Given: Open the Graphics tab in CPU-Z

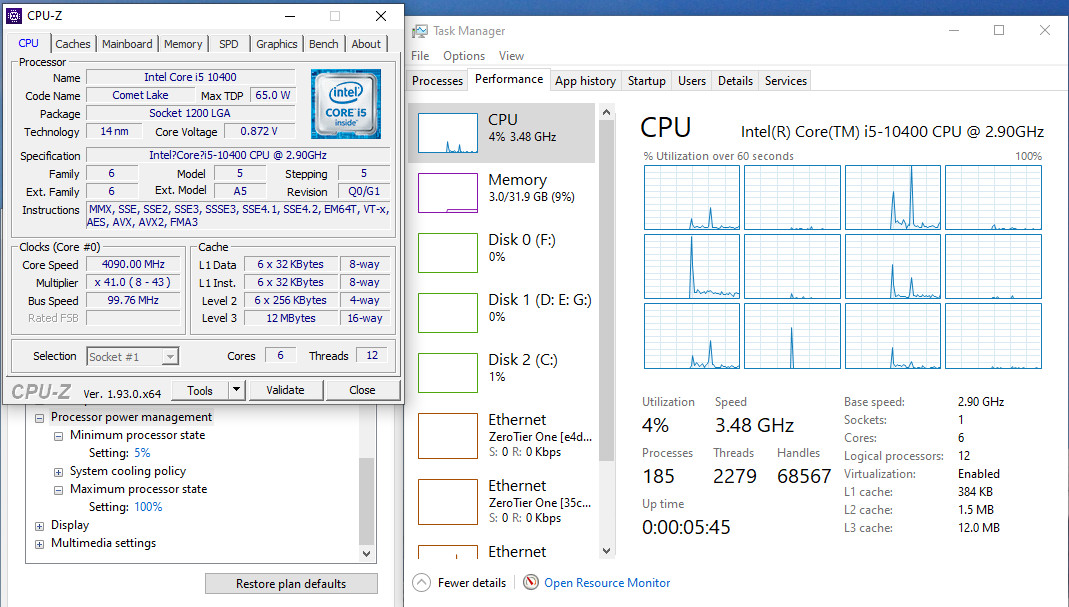Looking at the screenshot, I should pyautogui.click(x=277, y=44).
